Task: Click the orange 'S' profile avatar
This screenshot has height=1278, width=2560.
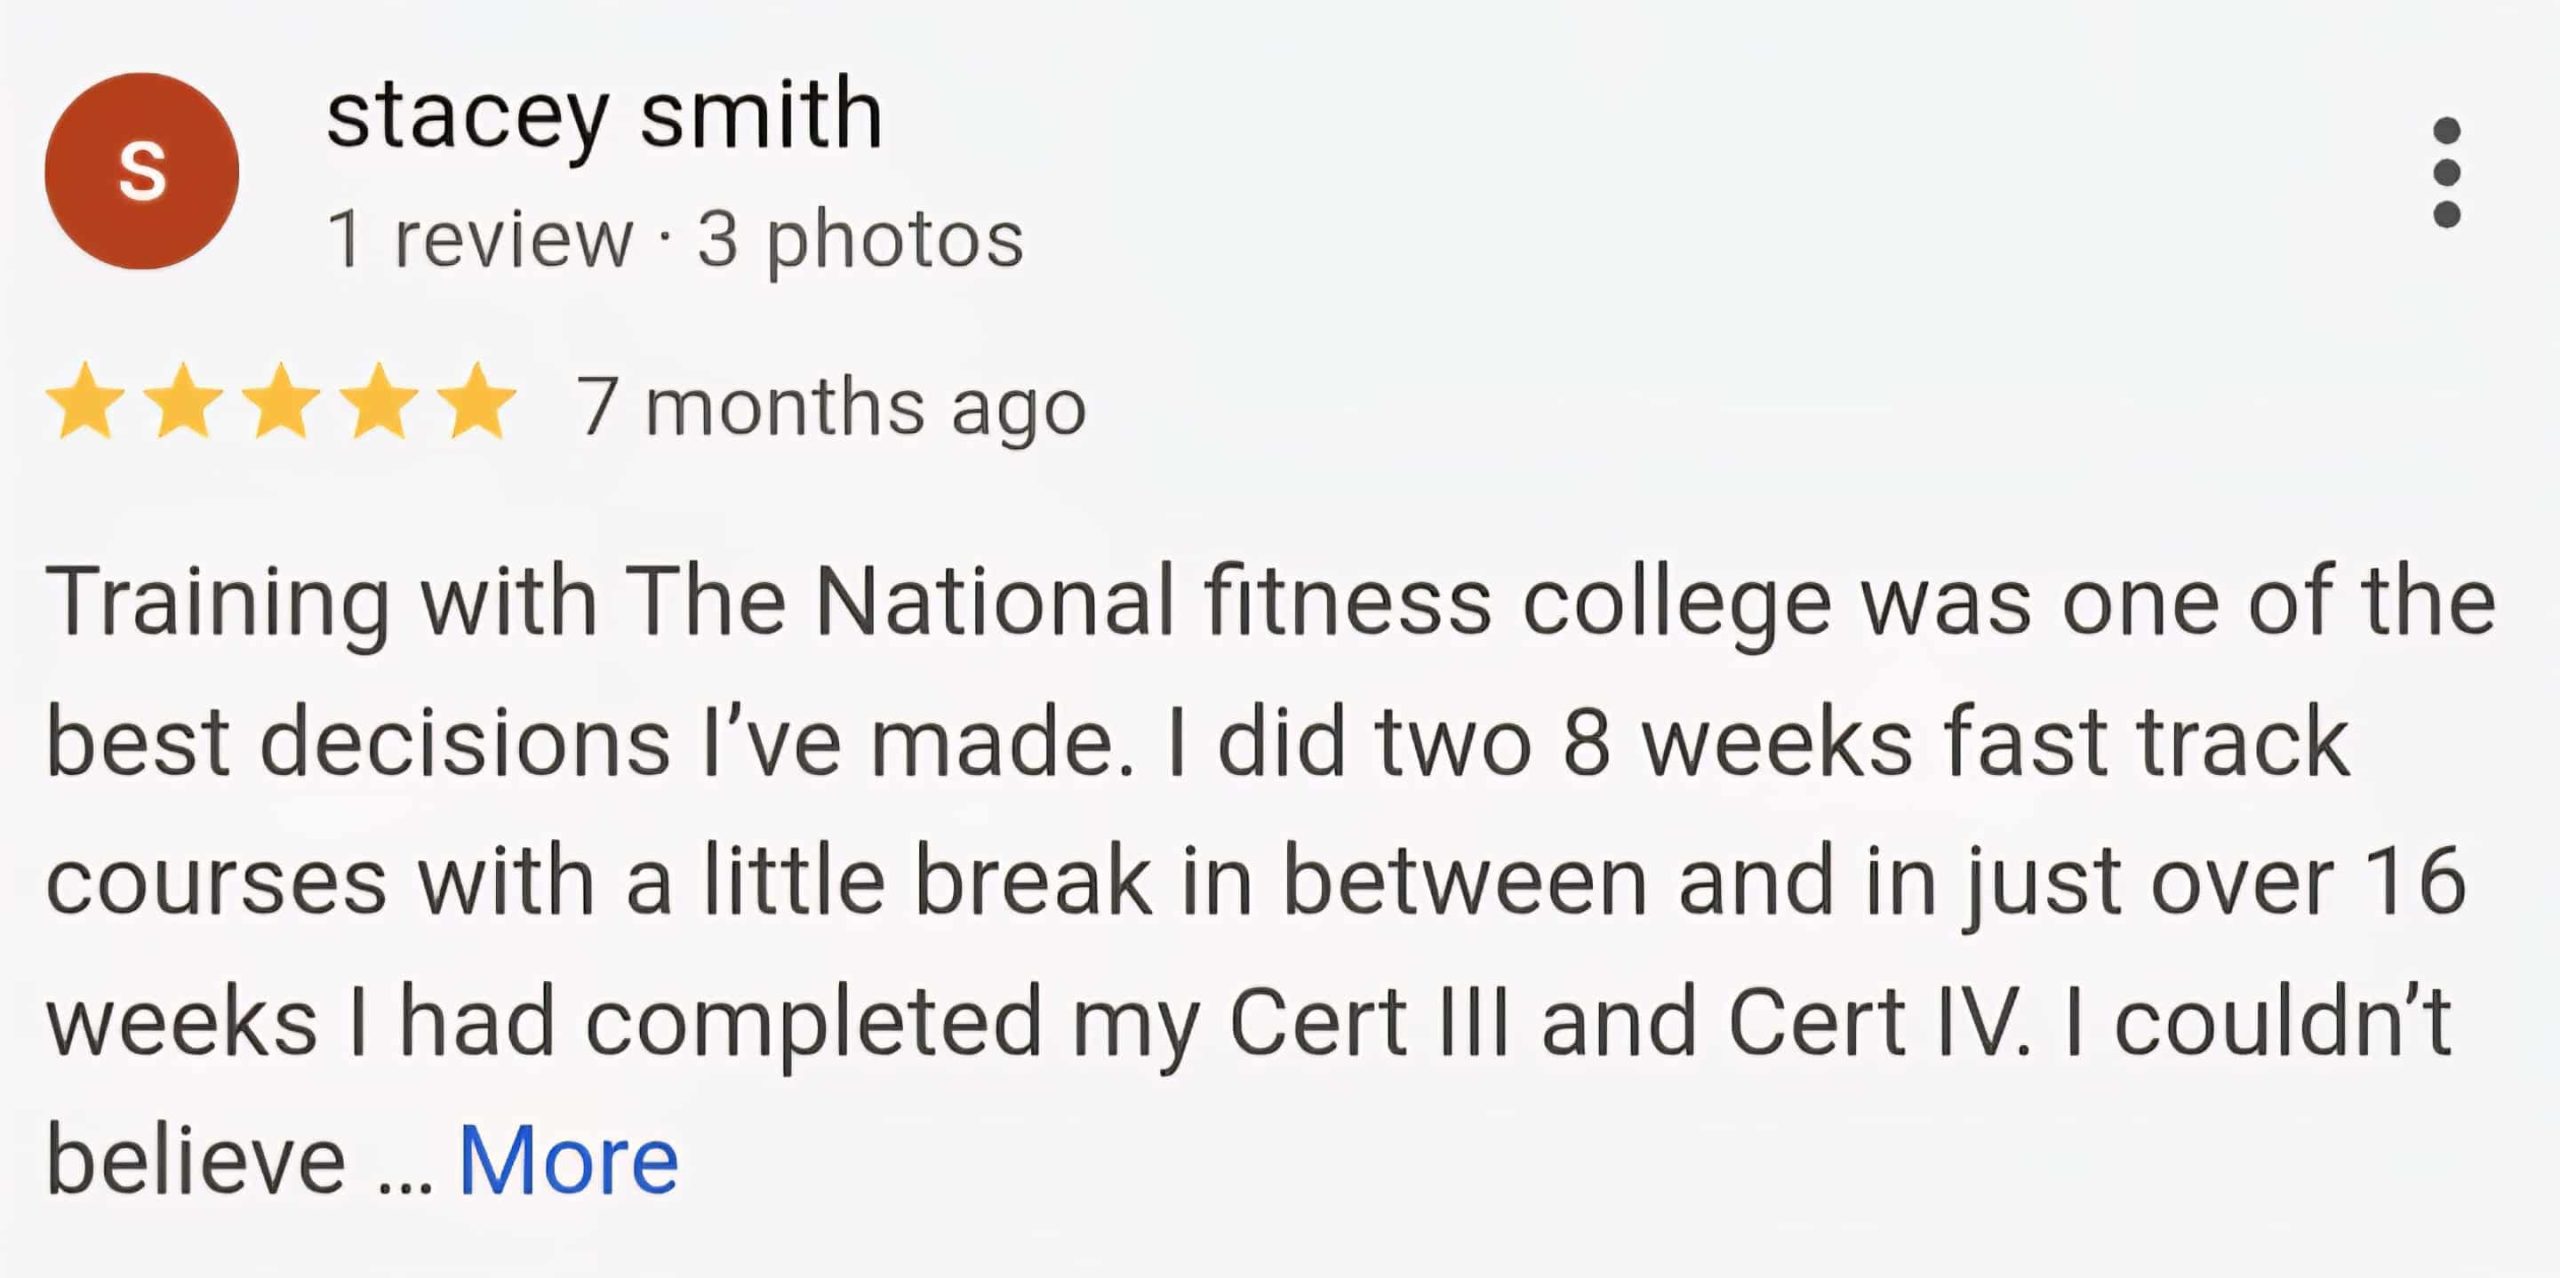Action: click(x=142, y=171)
